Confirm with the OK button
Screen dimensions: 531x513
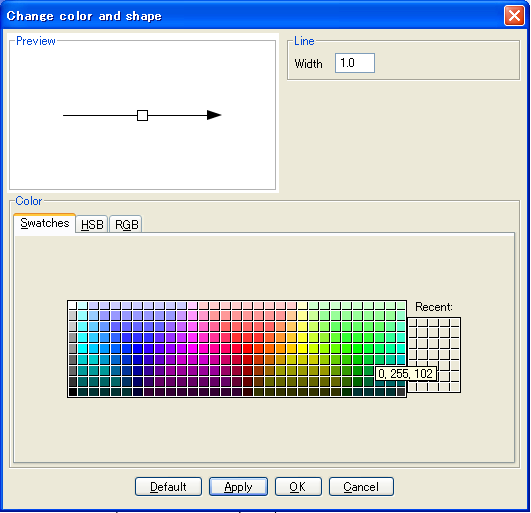tap(298, 487)
